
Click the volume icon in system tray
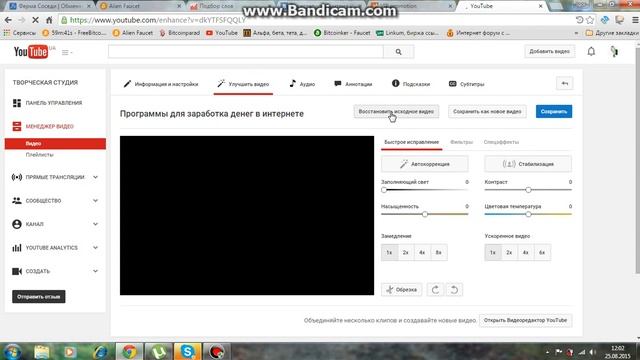[x=593, y=352]
